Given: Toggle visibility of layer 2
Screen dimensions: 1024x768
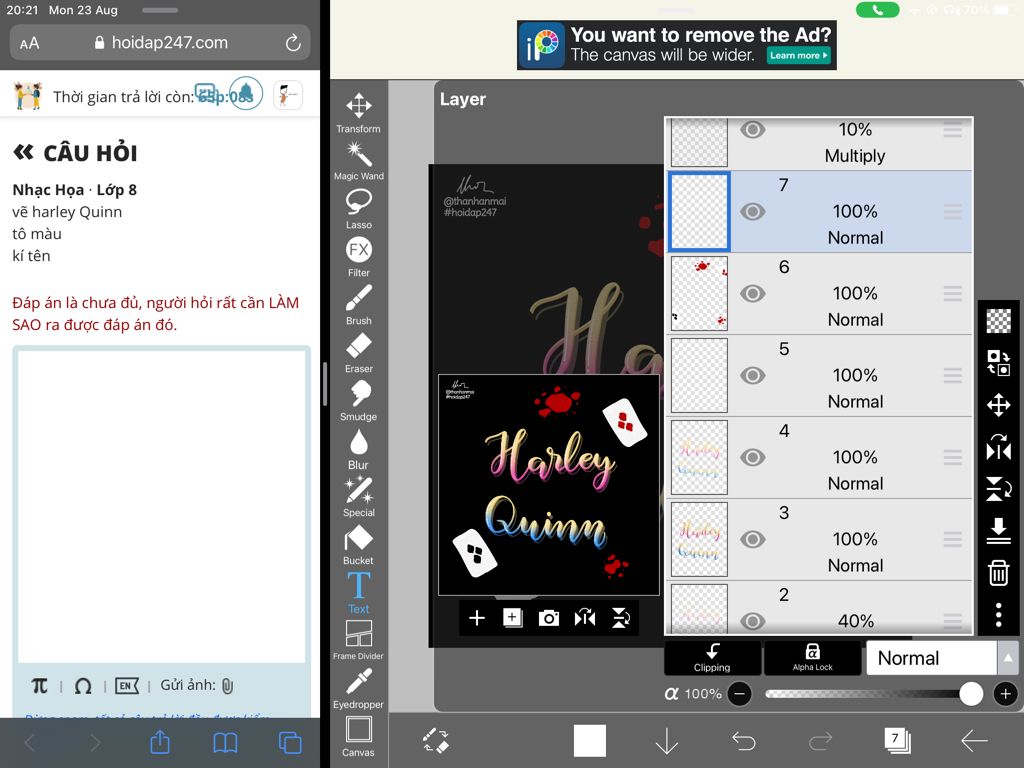Looking at the screenshot, I should tap(752, 620).
